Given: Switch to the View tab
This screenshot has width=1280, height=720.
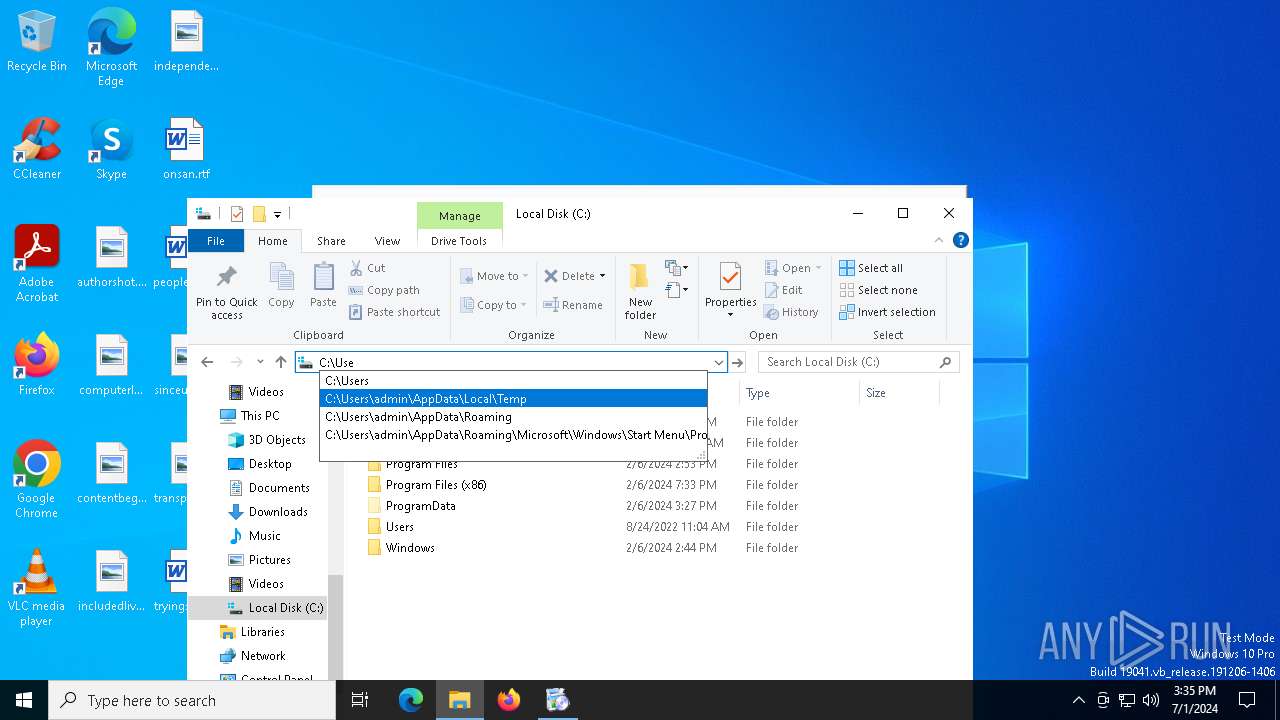Looking at the screenshot, I should point(387,241).
